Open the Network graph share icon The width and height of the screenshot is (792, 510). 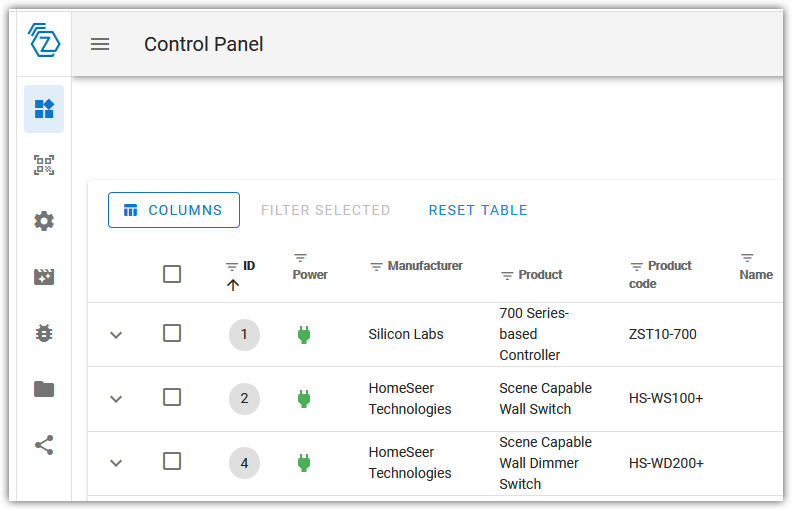coord(44,445)
